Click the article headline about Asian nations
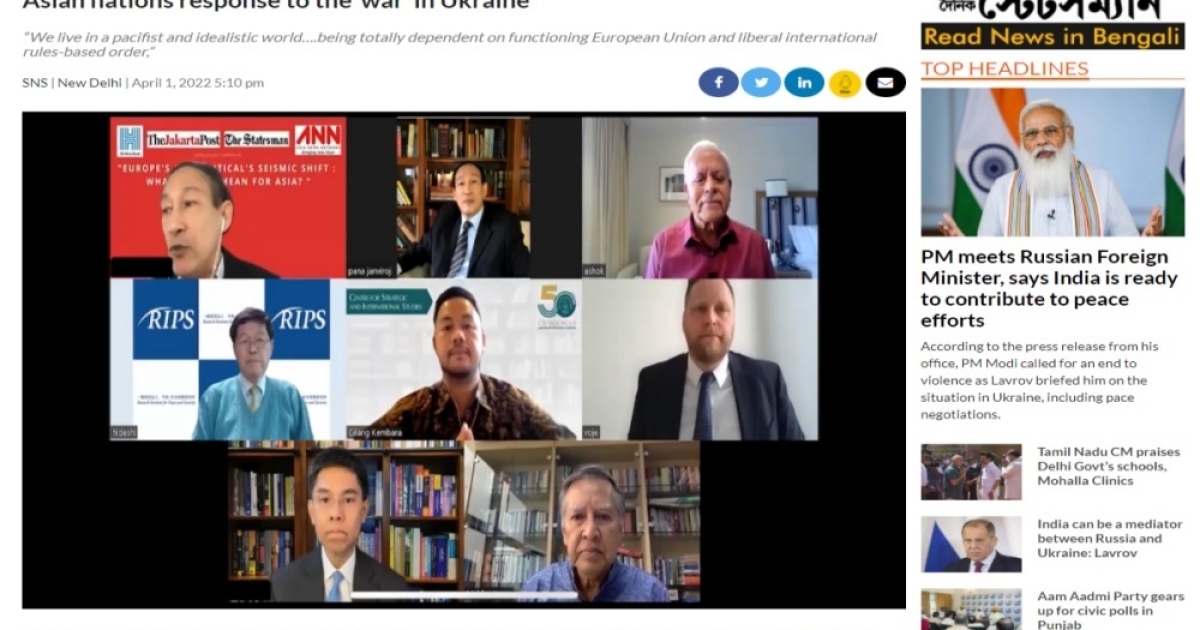The height and width of the screenshot is (630, 1200). point(275,5)
